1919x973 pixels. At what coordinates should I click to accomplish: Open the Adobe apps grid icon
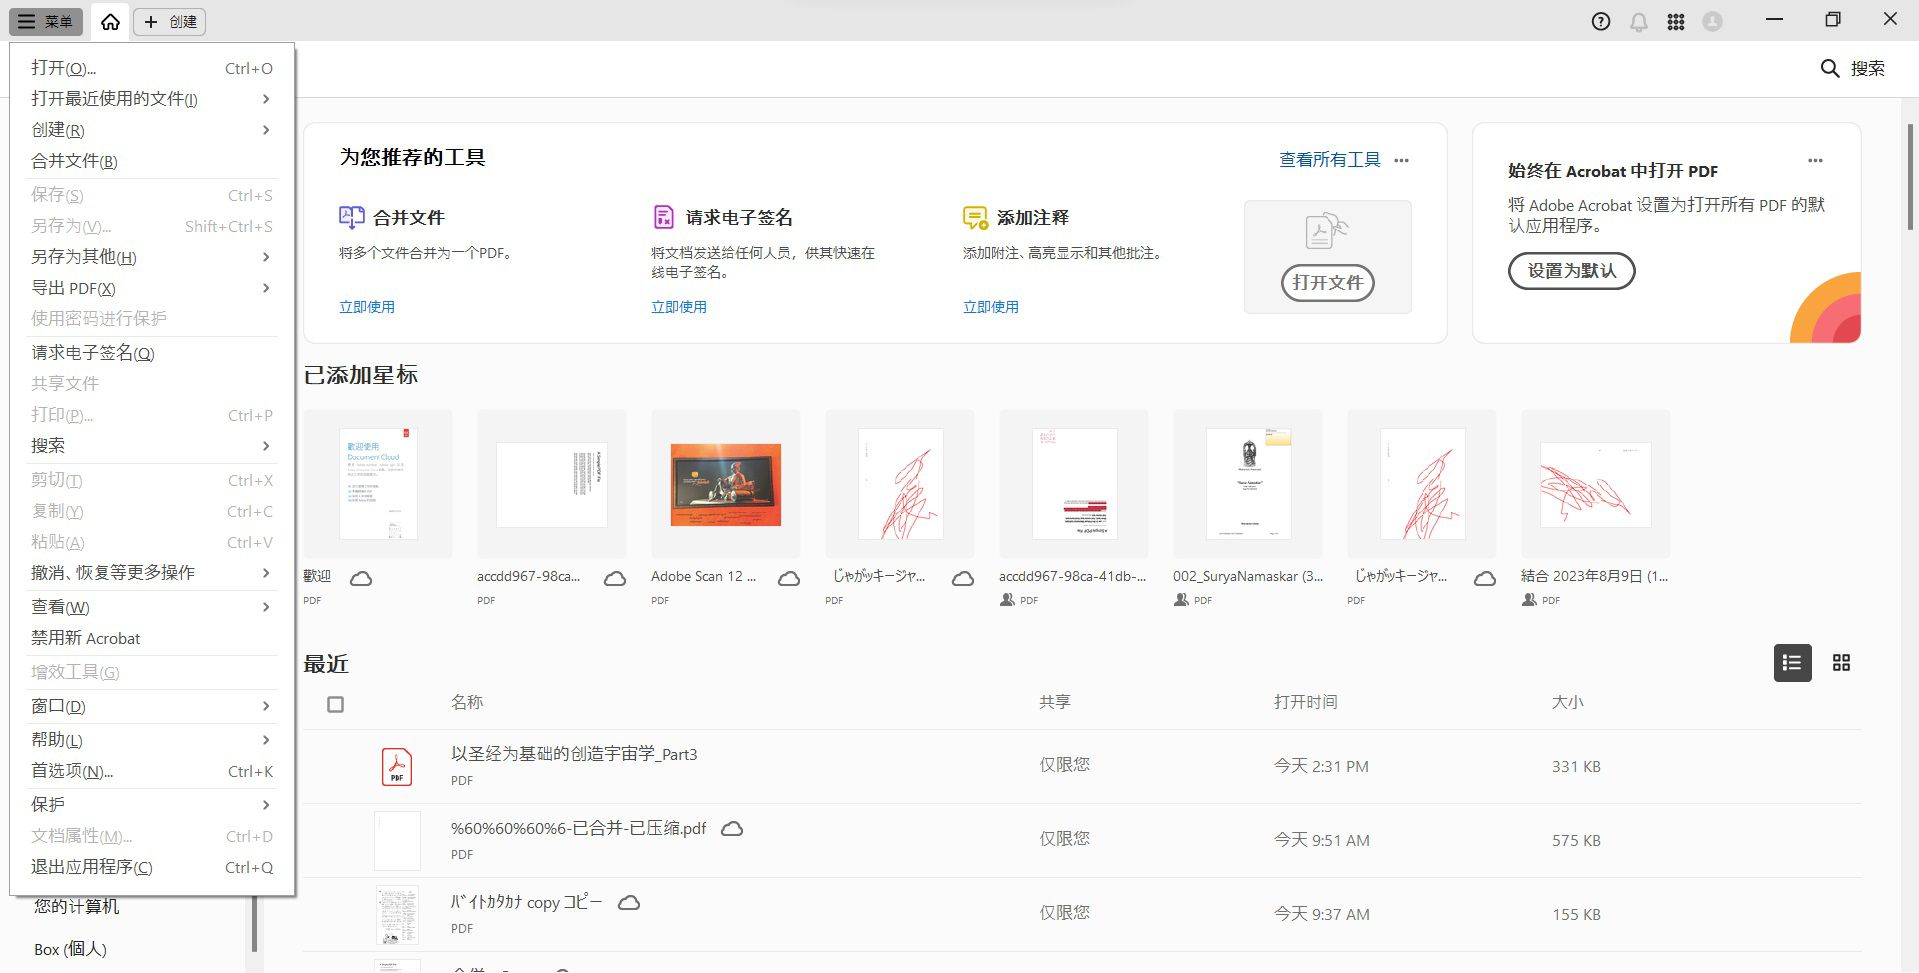coord(1677,21)
